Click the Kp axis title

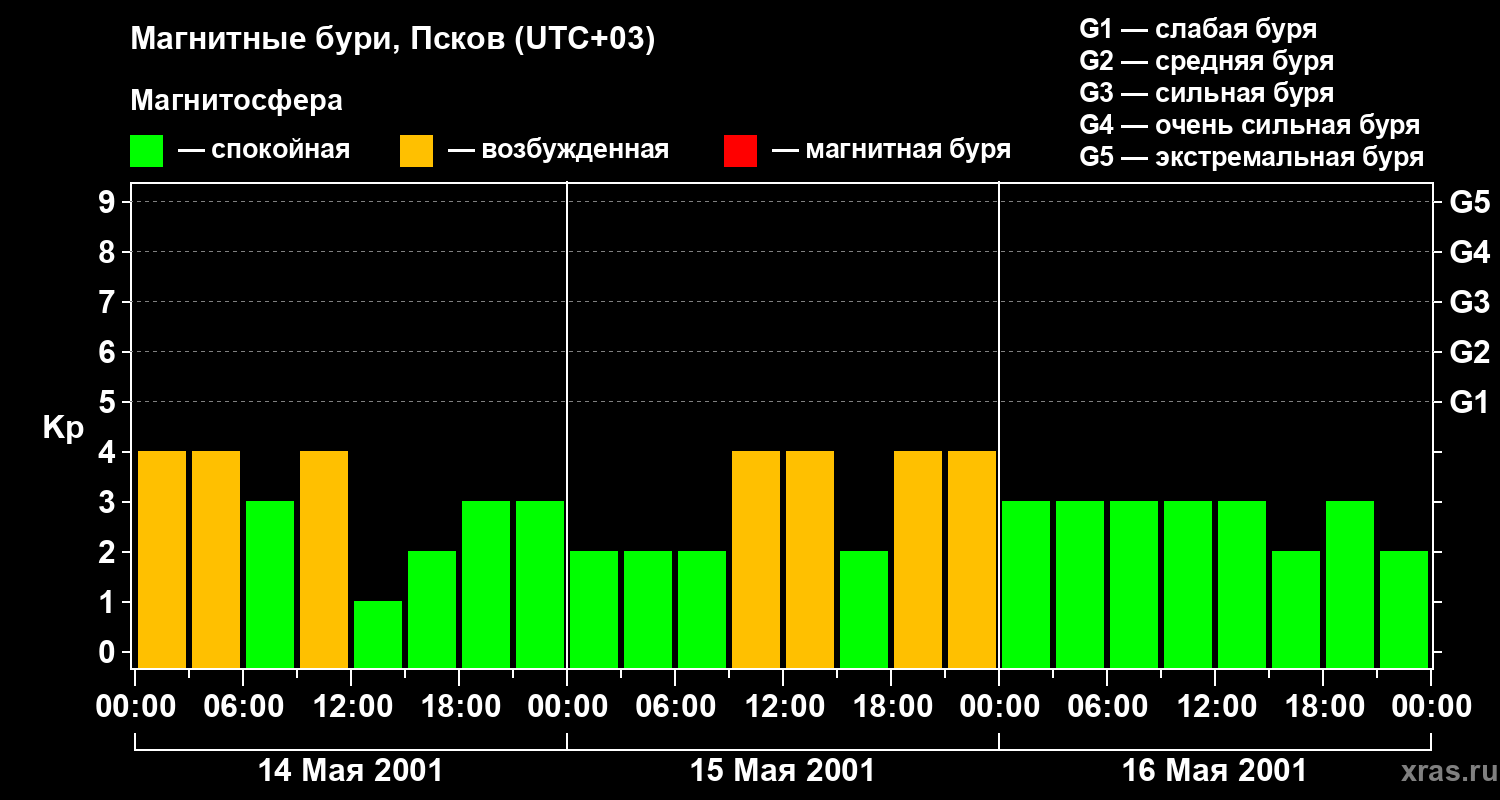(x=63, y=428)
